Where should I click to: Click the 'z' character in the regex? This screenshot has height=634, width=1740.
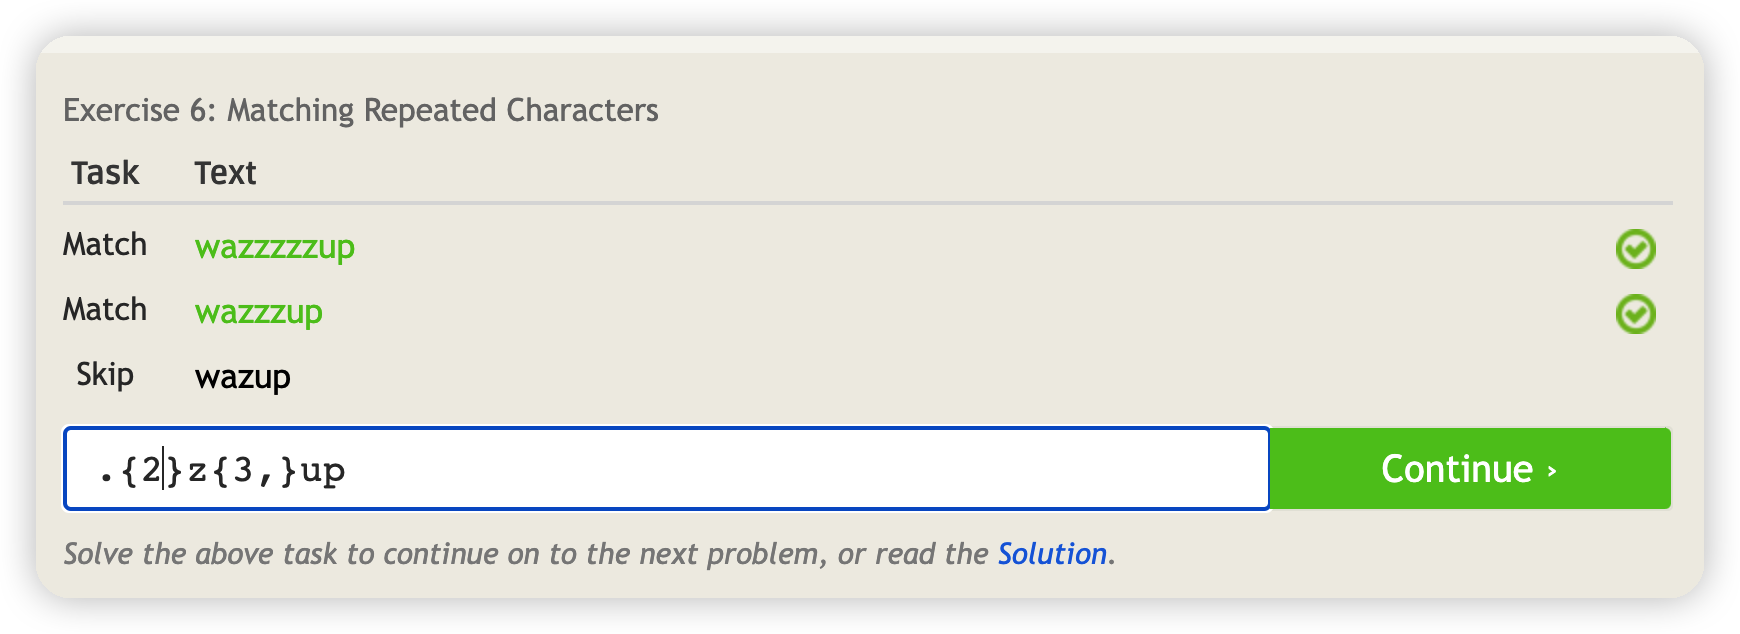(x=197, y=470)
